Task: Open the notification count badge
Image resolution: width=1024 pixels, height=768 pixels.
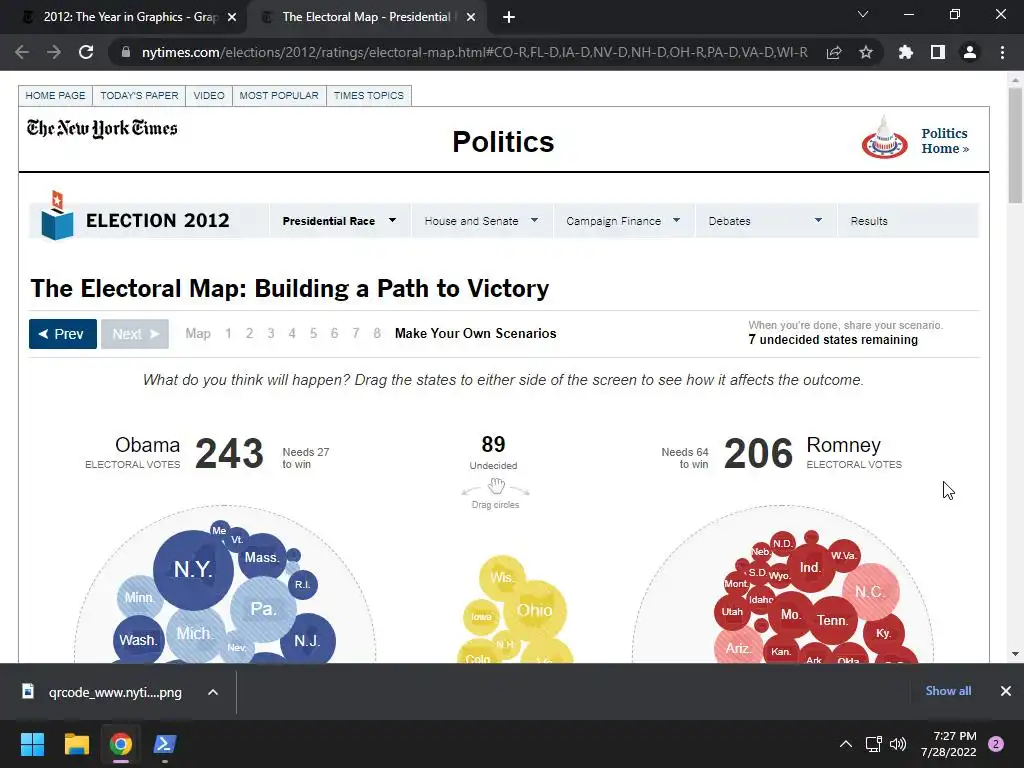Action: [x=996, y=744]
